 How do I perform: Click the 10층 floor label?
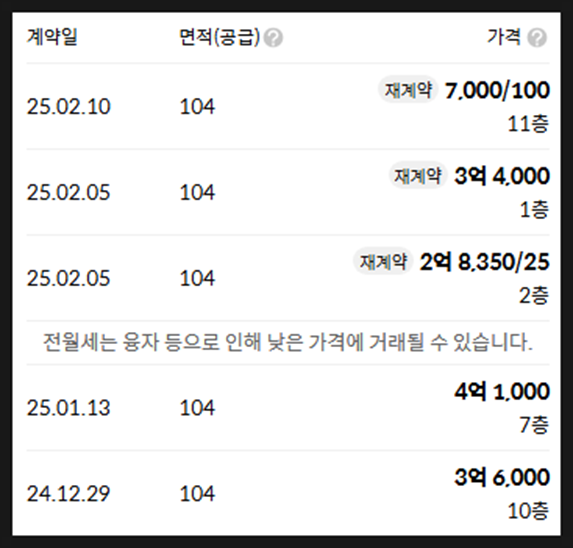point(528,511)
